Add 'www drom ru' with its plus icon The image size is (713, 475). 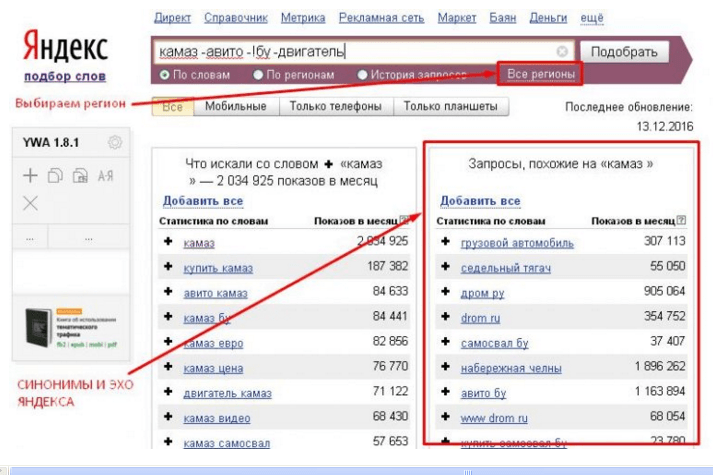click(445, 416)
